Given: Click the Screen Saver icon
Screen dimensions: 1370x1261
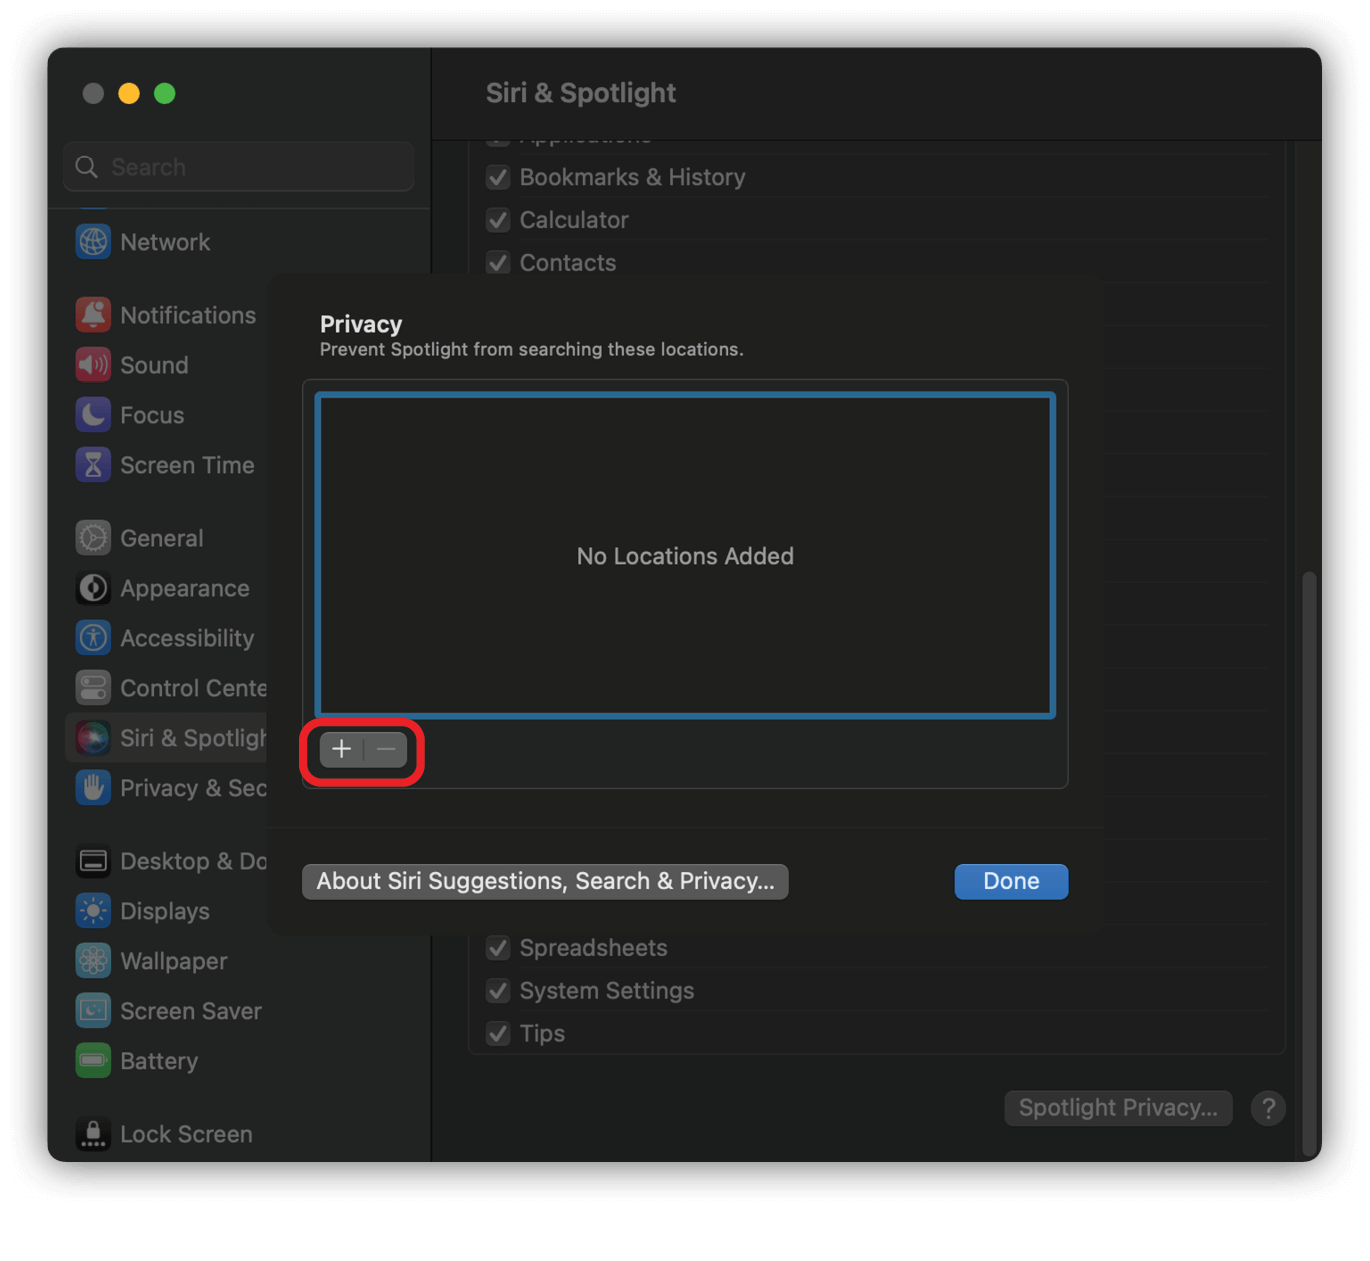Looking at the screenshot, I should (x=93, y=1011).
